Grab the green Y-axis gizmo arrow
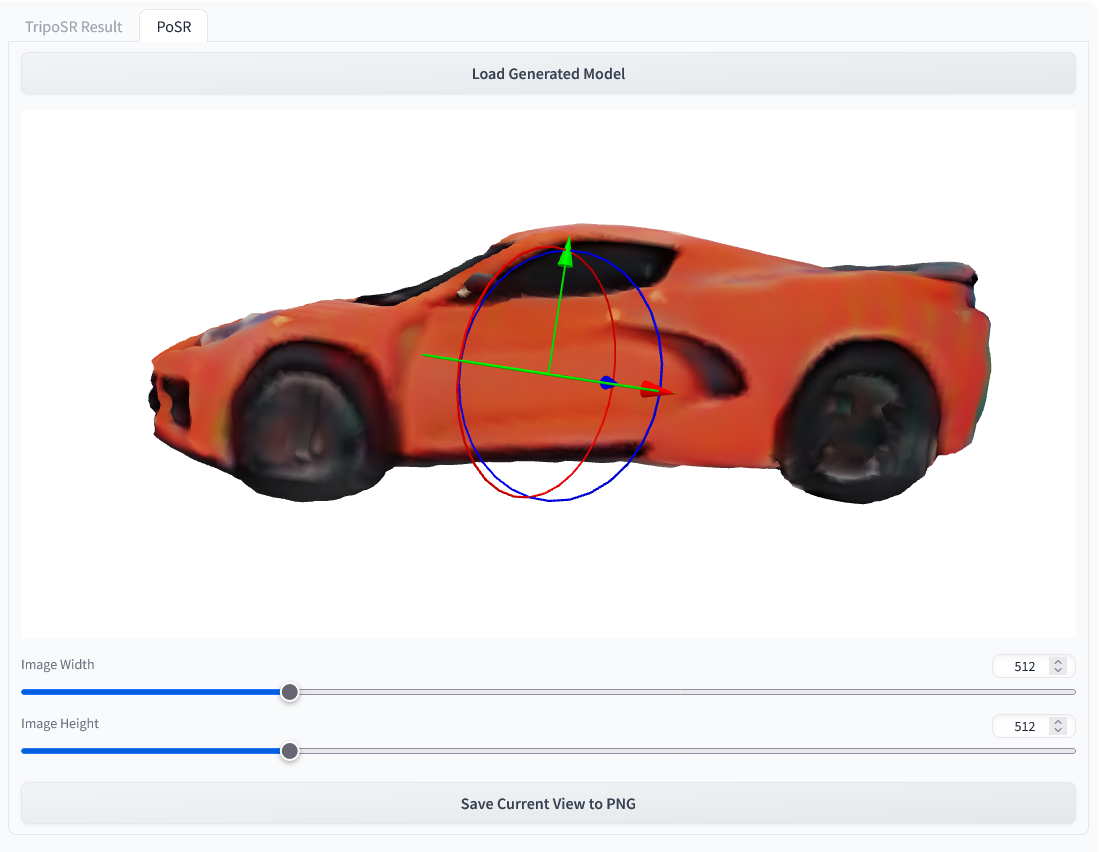 pos(566,253)
